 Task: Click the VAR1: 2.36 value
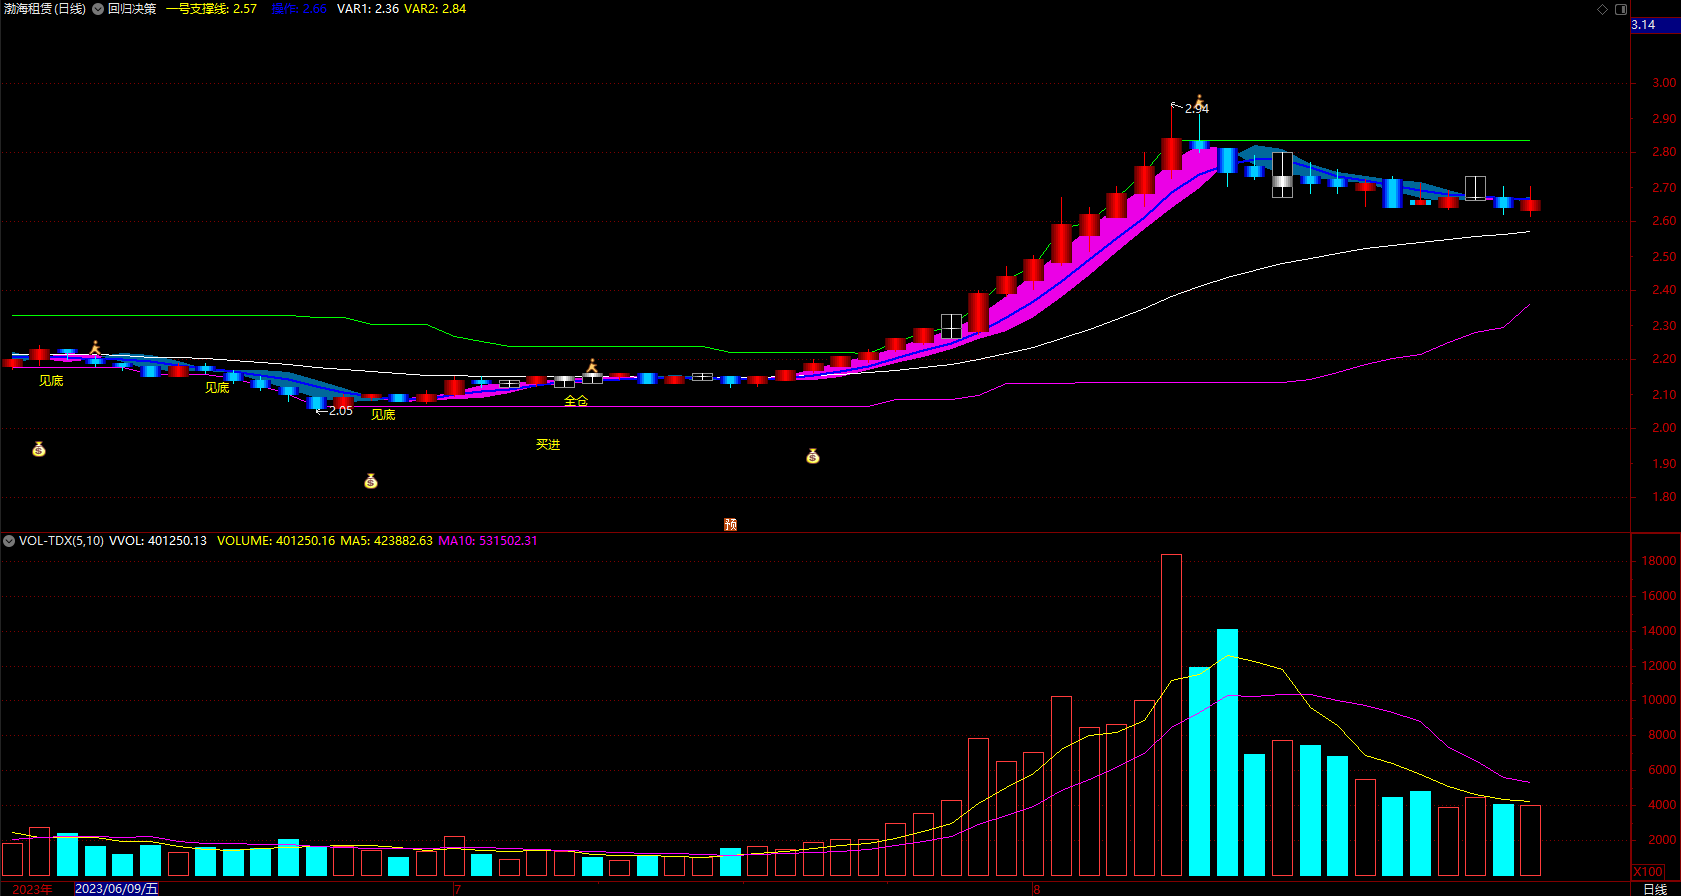pos(368,9)
